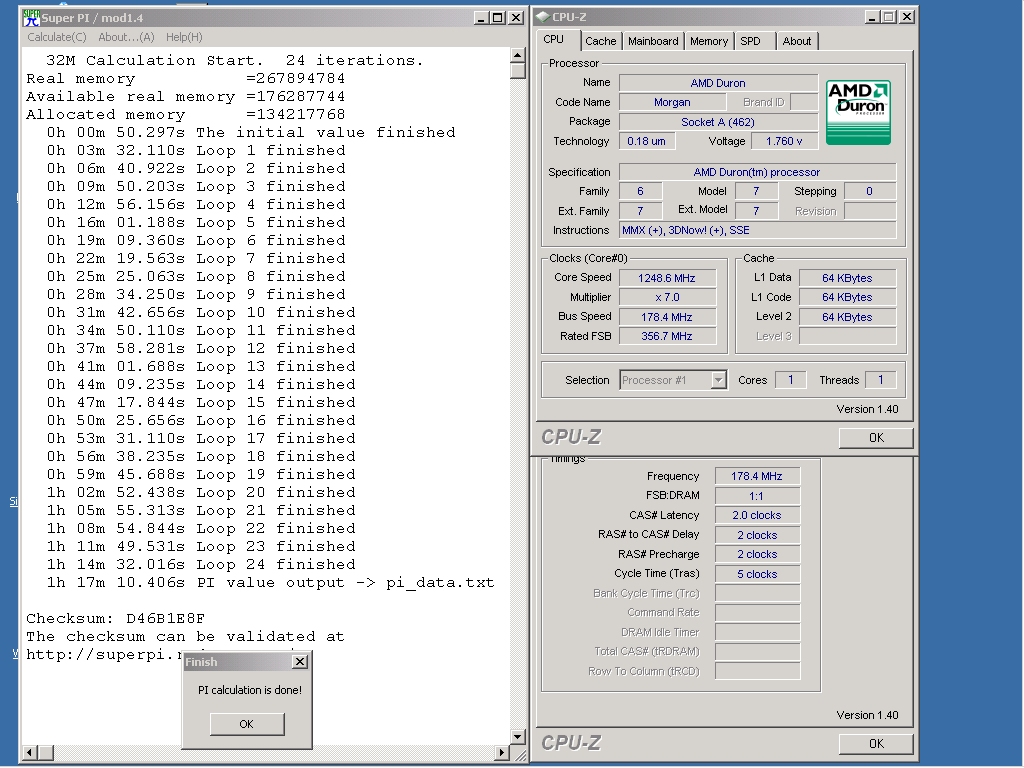1024x768 pixels.
Task: Click the Super PI window resize grip
Action: coord(520,756)
